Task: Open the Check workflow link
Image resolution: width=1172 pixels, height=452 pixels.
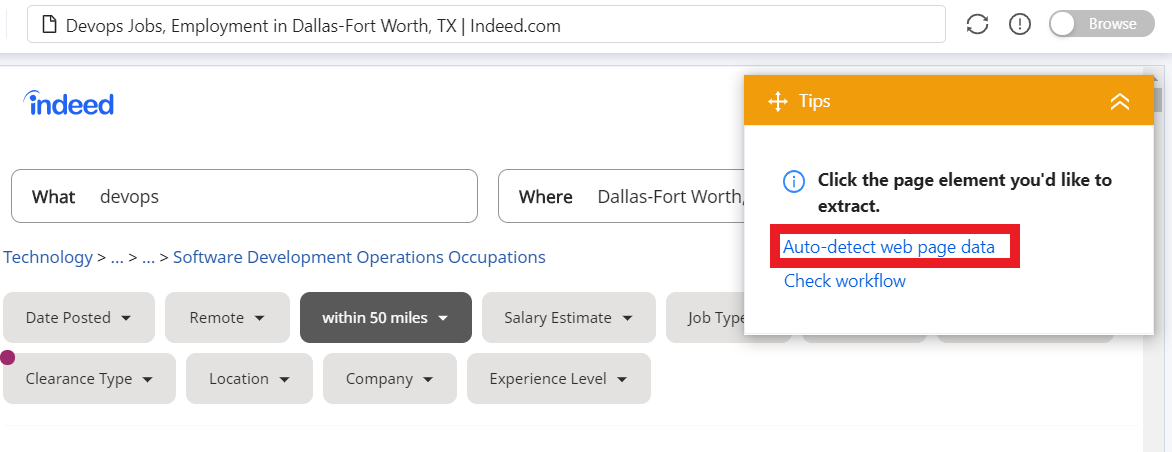Action: point(845,281)
